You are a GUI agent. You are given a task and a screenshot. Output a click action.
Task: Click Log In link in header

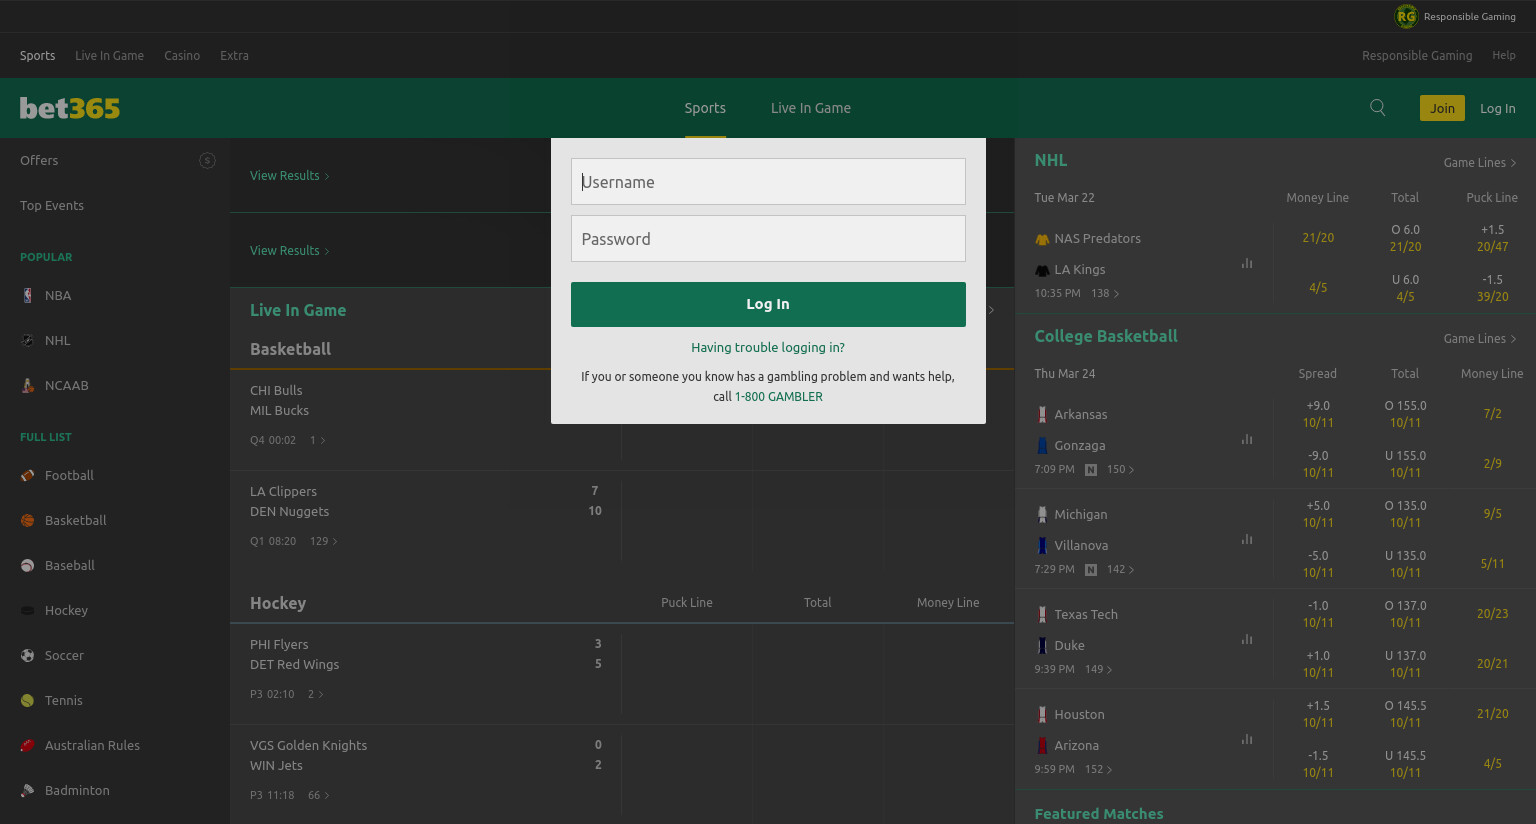pos(1498,109)
